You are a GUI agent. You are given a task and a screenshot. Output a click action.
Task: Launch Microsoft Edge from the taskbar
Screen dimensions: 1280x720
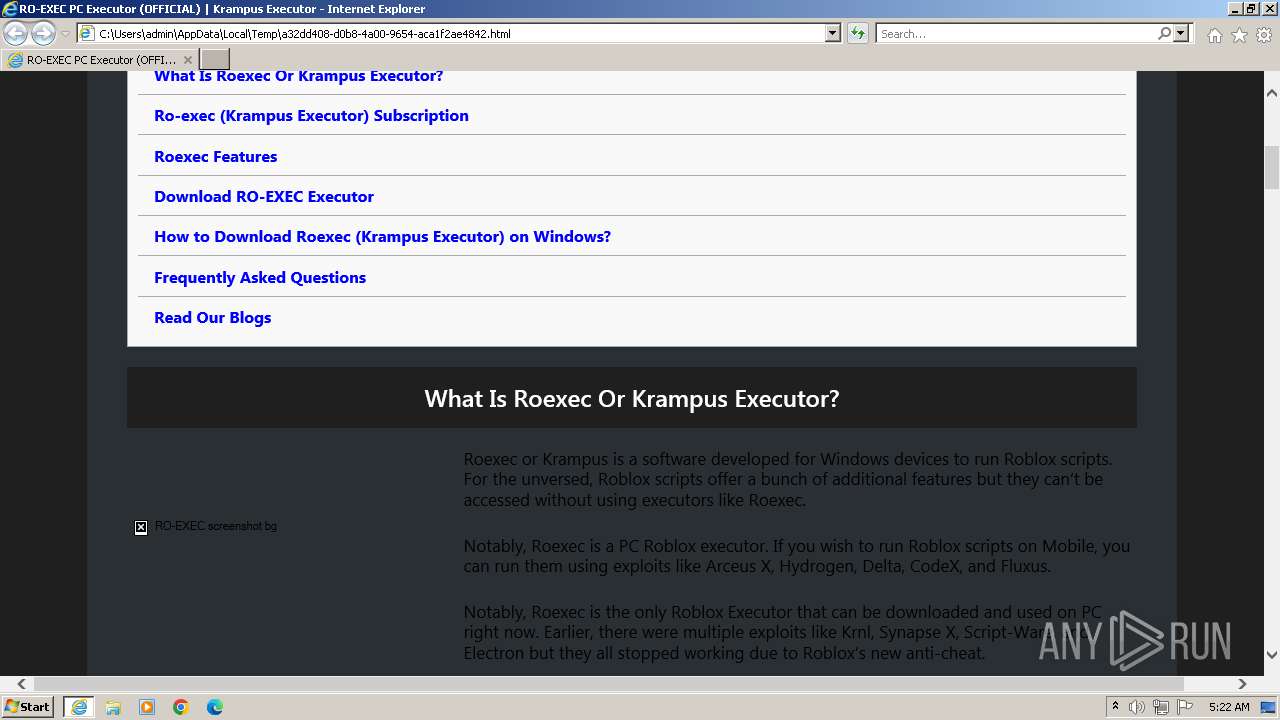point(215,707)
